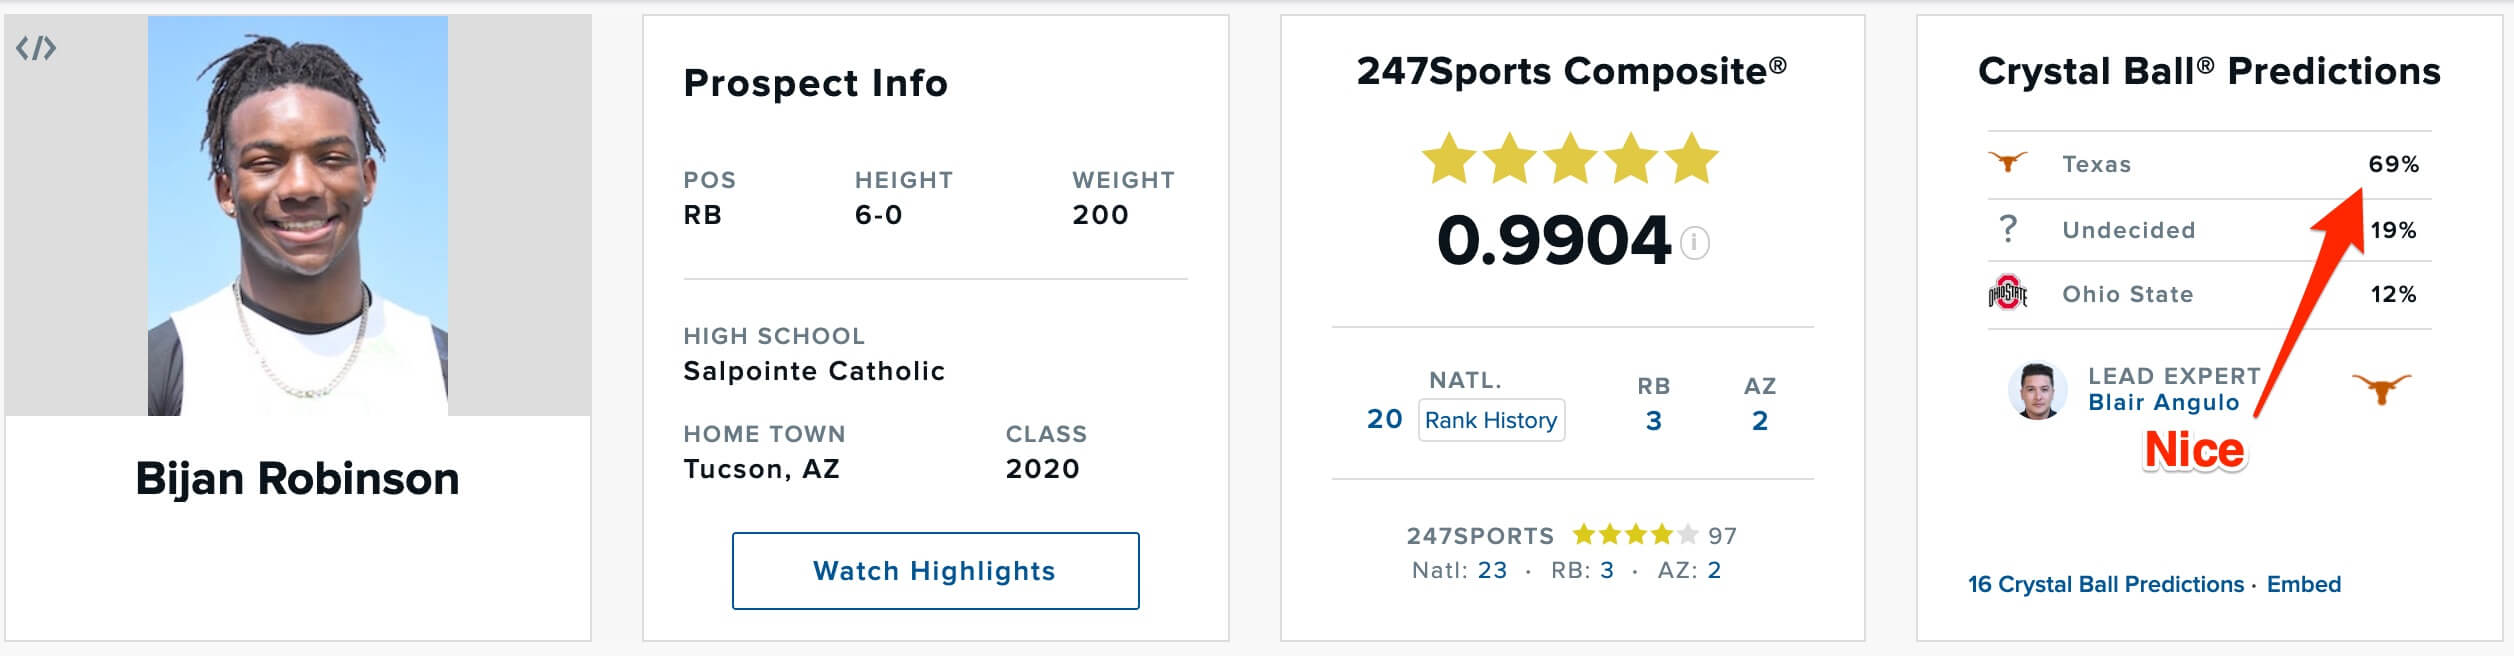The height and width of the screenshot is (656, 2514).
Task: Click the five gold composite stars
Action: [x=1570, y=159]
